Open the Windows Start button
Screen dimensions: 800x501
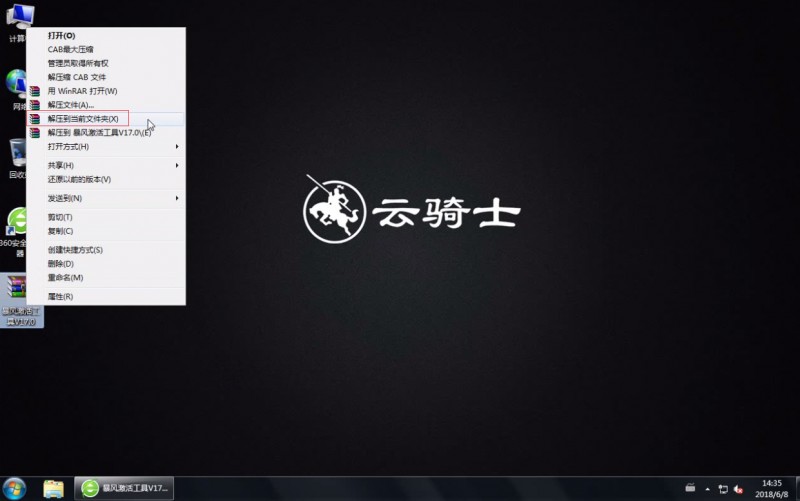point(14,489)
